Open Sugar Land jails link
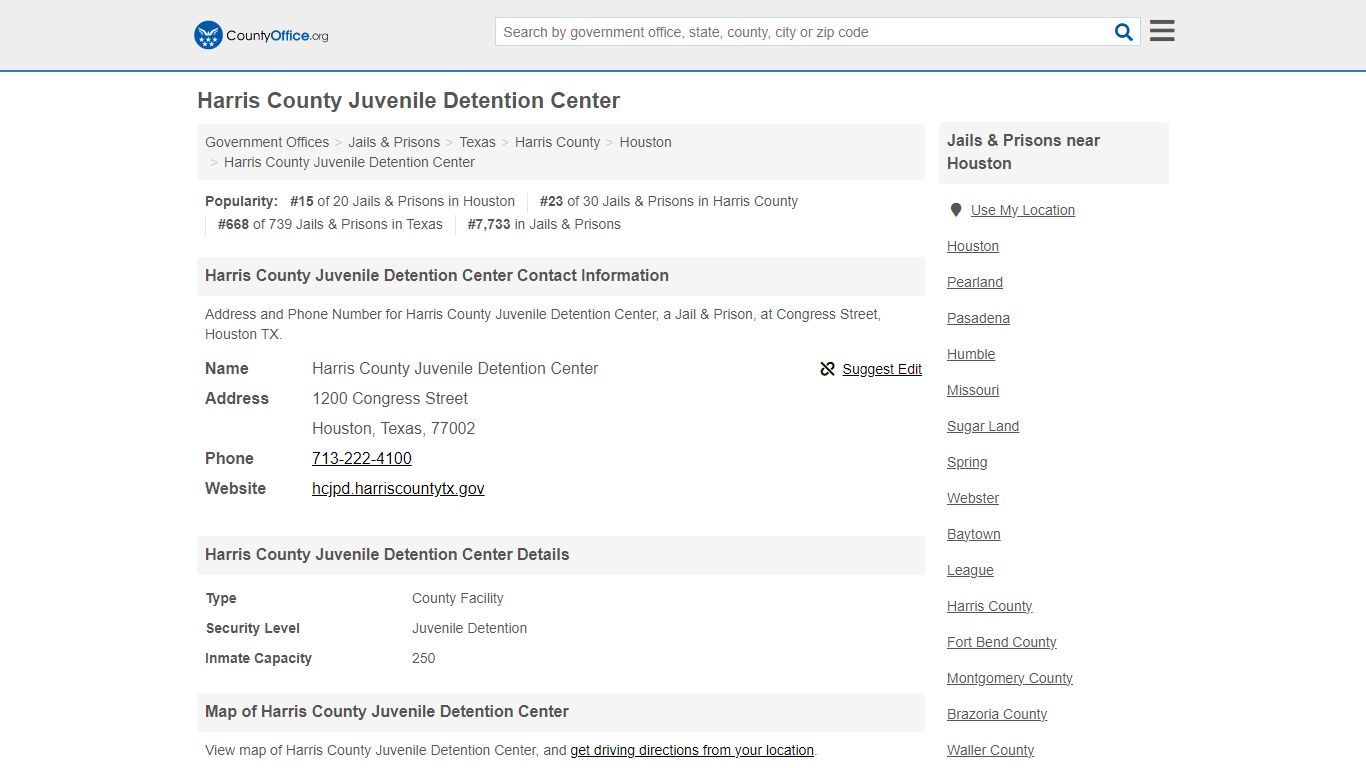This screenshot has height=768, width=1366. pos(983,426)
